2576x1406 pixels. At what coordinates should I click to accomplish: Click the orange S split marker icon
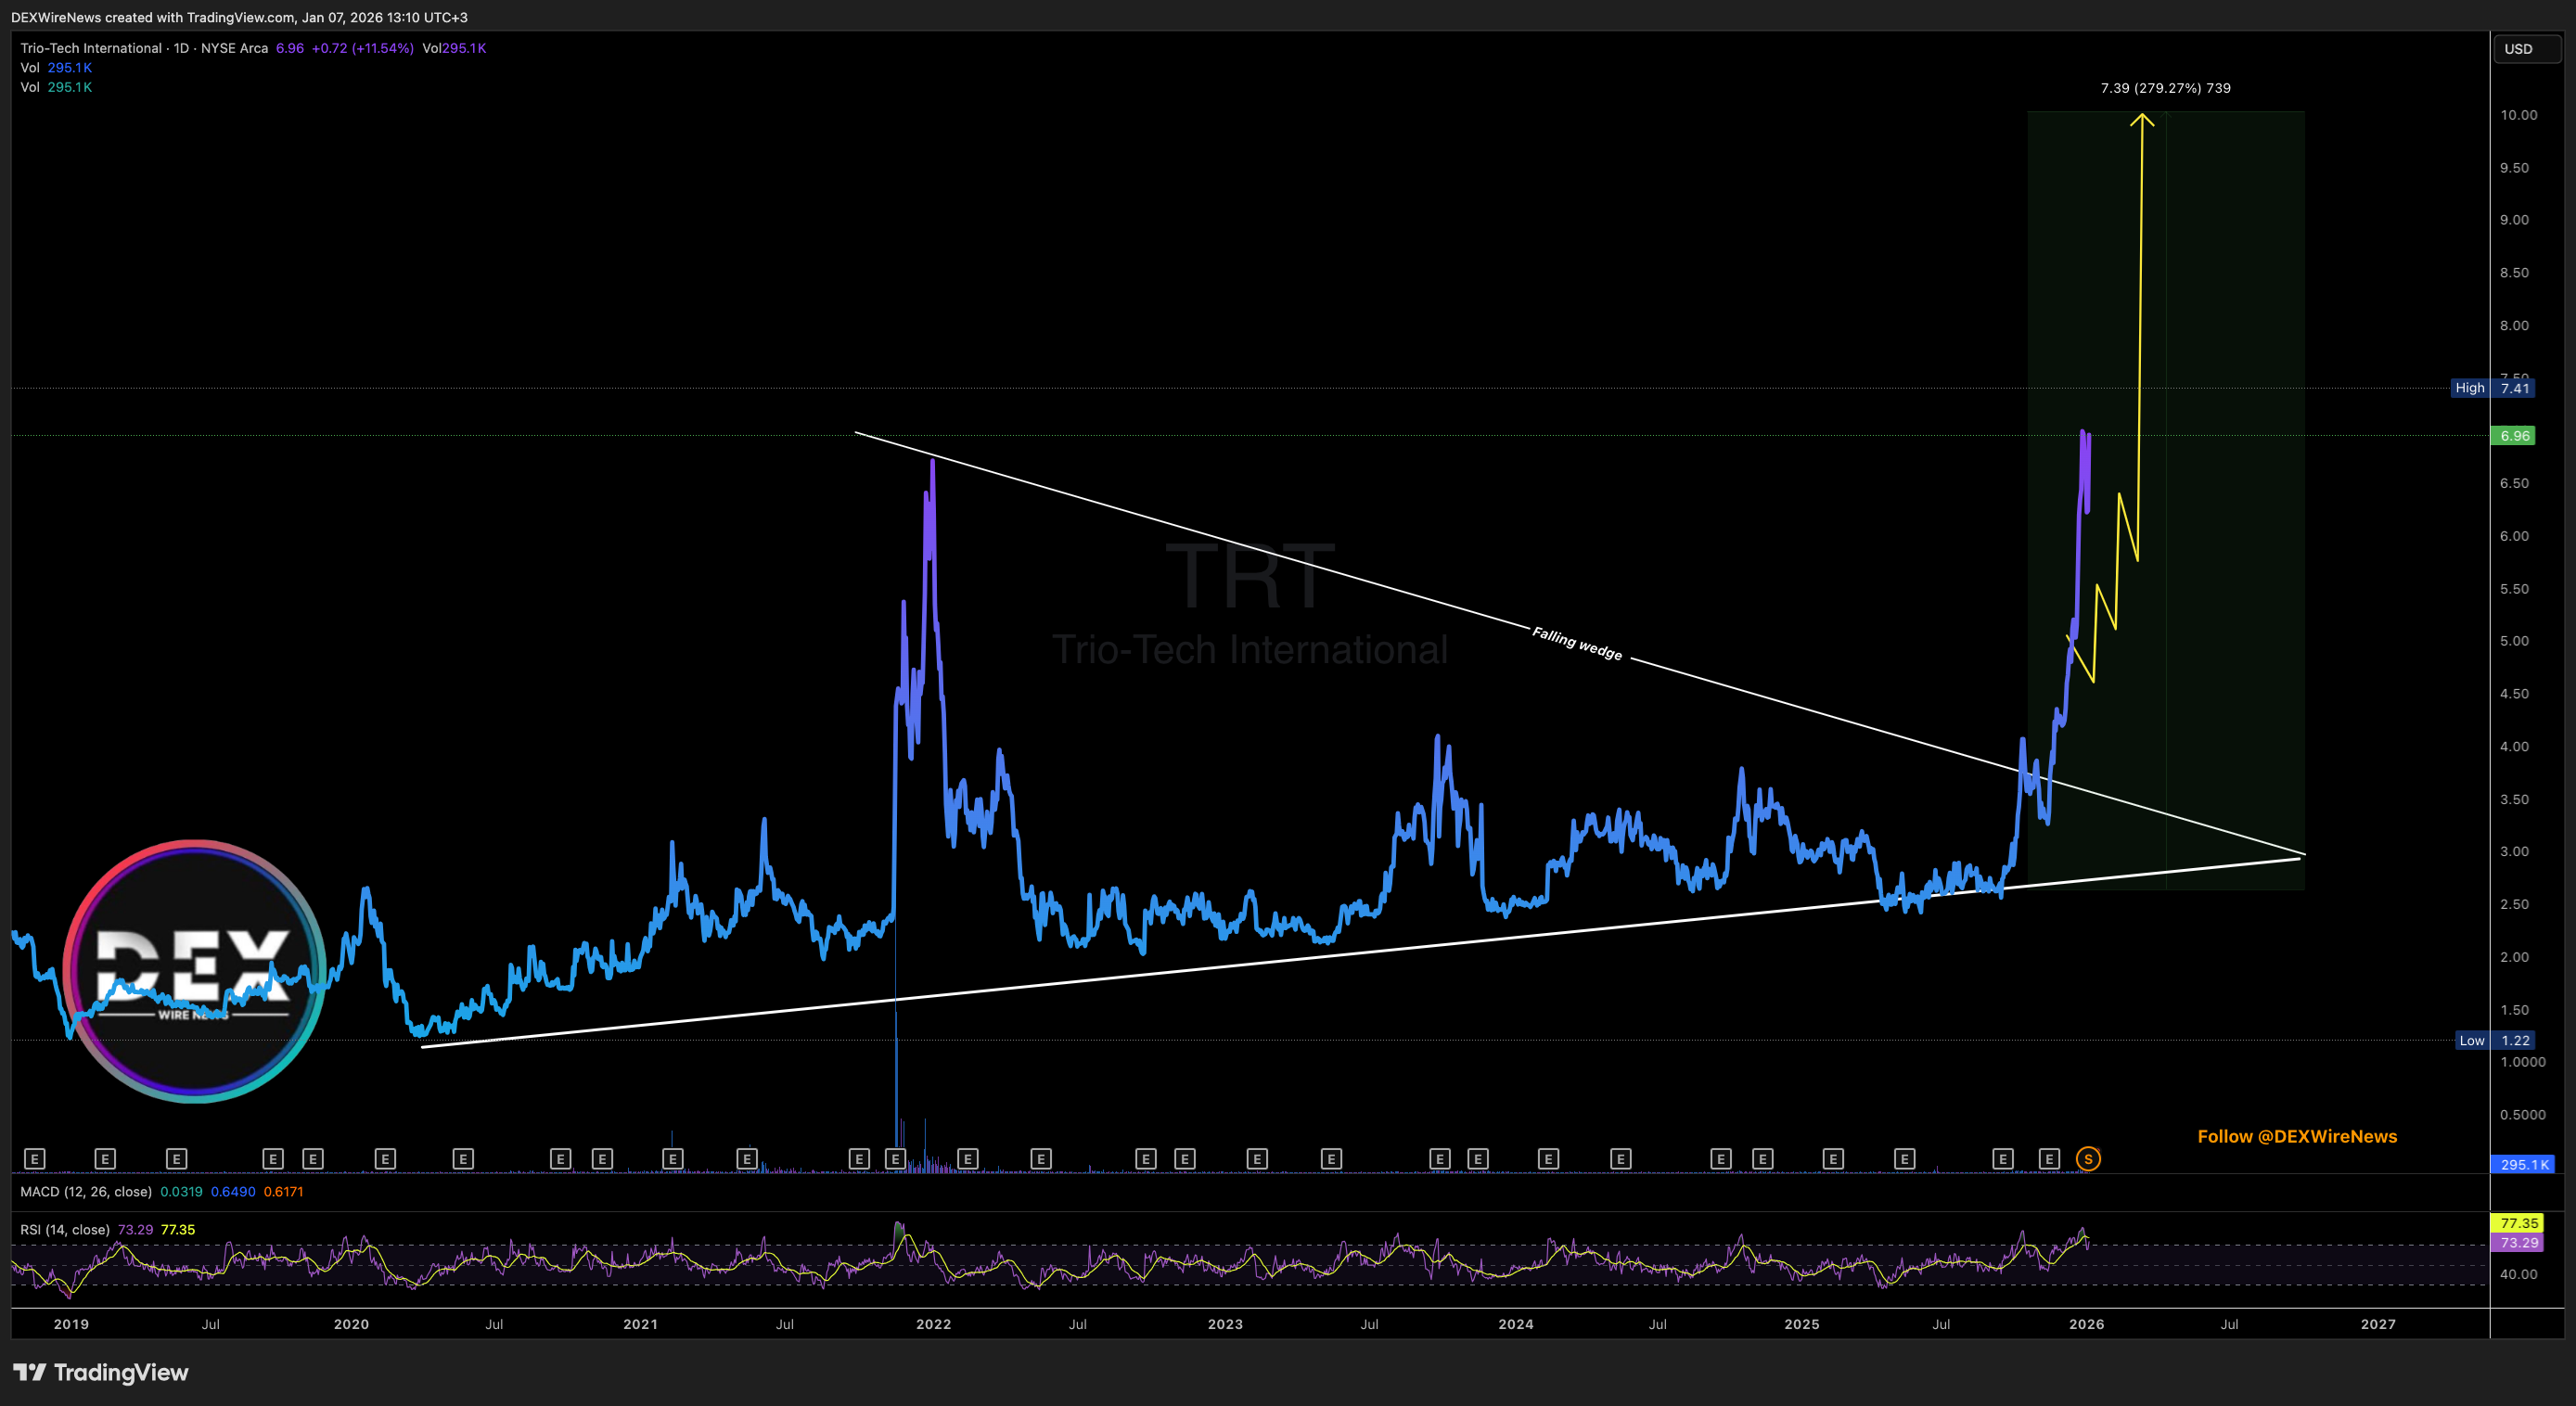(2088, 1159)
